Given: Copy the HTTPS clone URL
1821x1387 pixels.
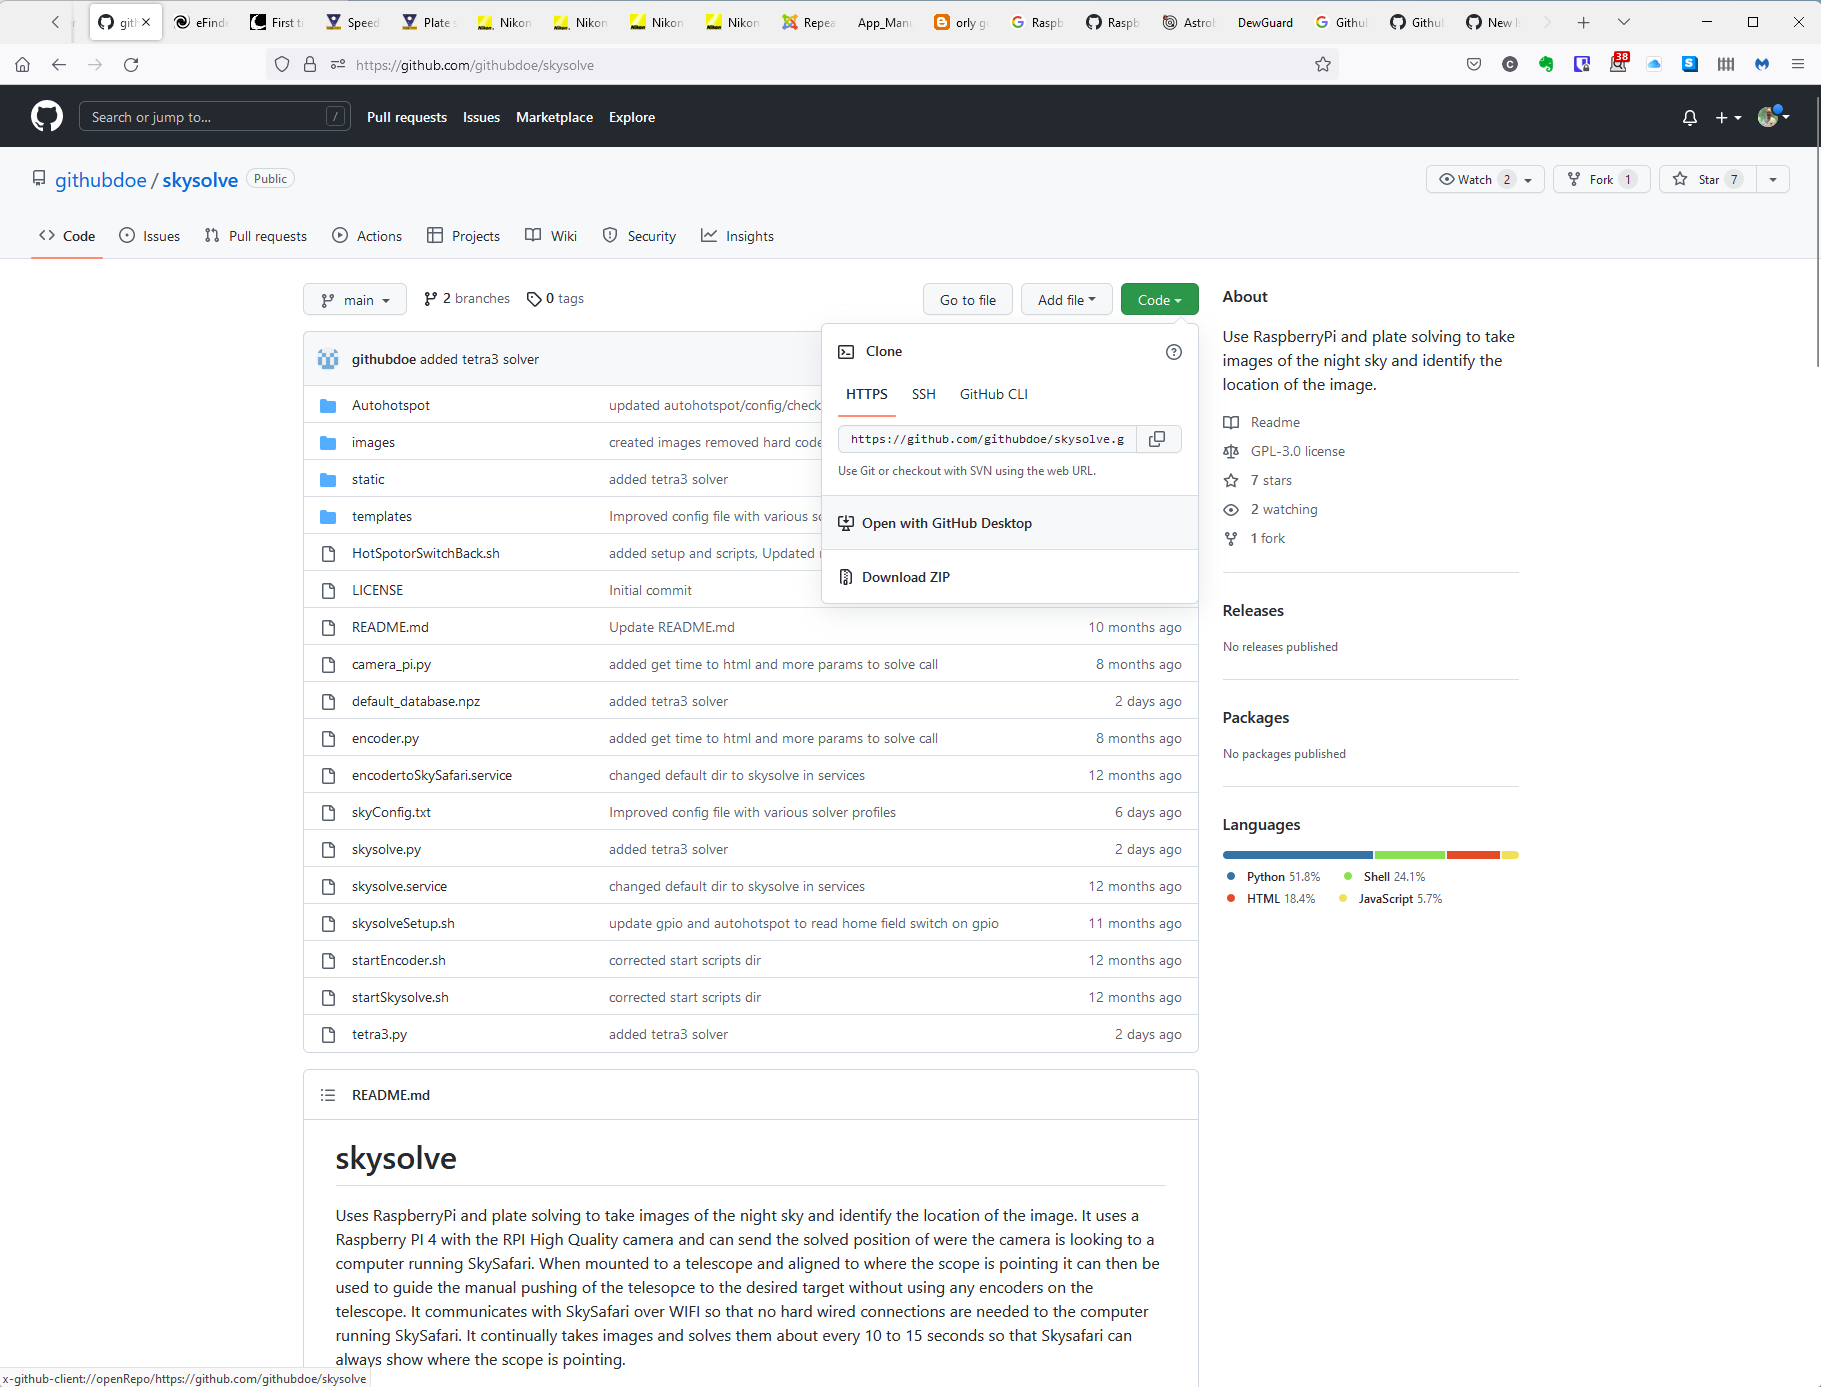Looking at the screenshot, I should coord(1157,439).
